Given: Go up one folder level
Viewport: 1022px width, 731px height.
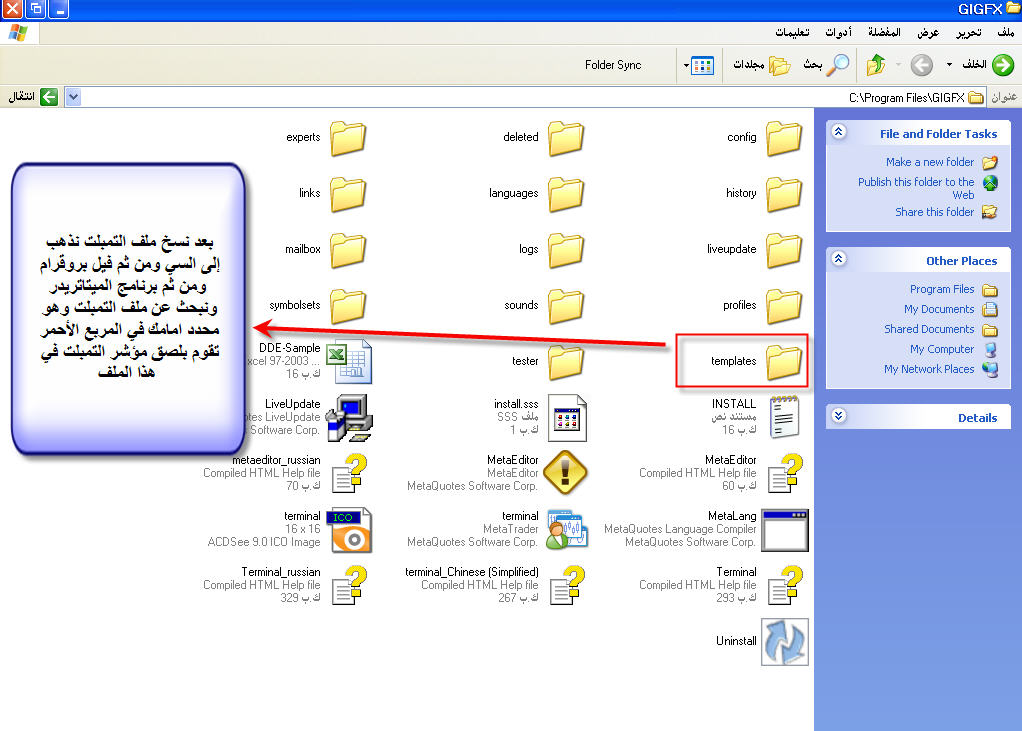Looking at the screenshot, I should click(x=876, y=64).
